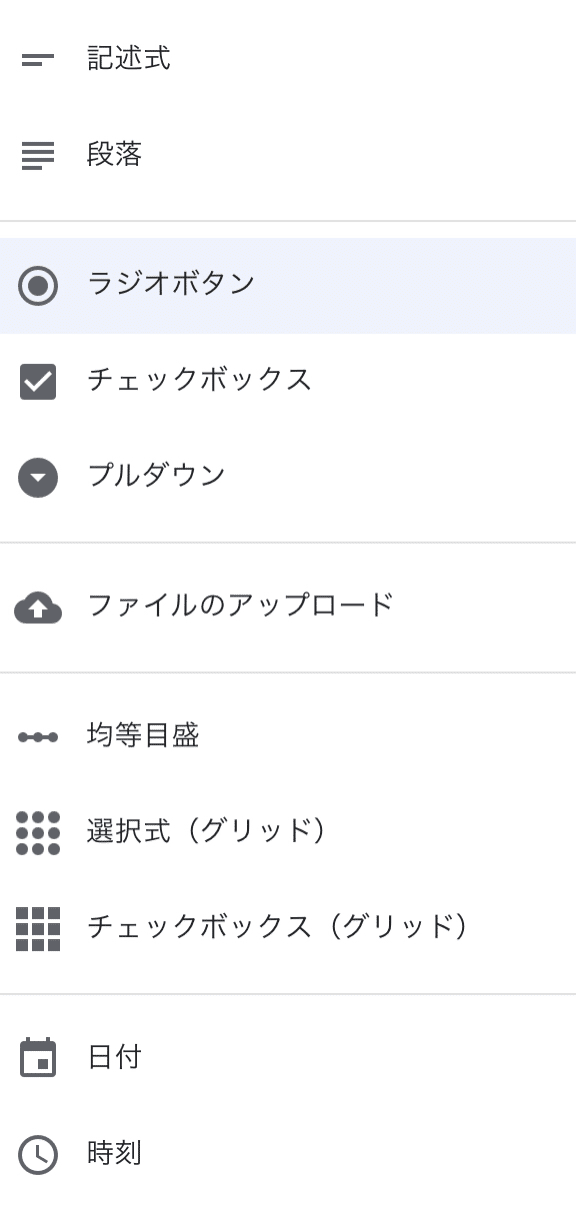Select the calendar icon next to 日付

[x=37, y=1056]
